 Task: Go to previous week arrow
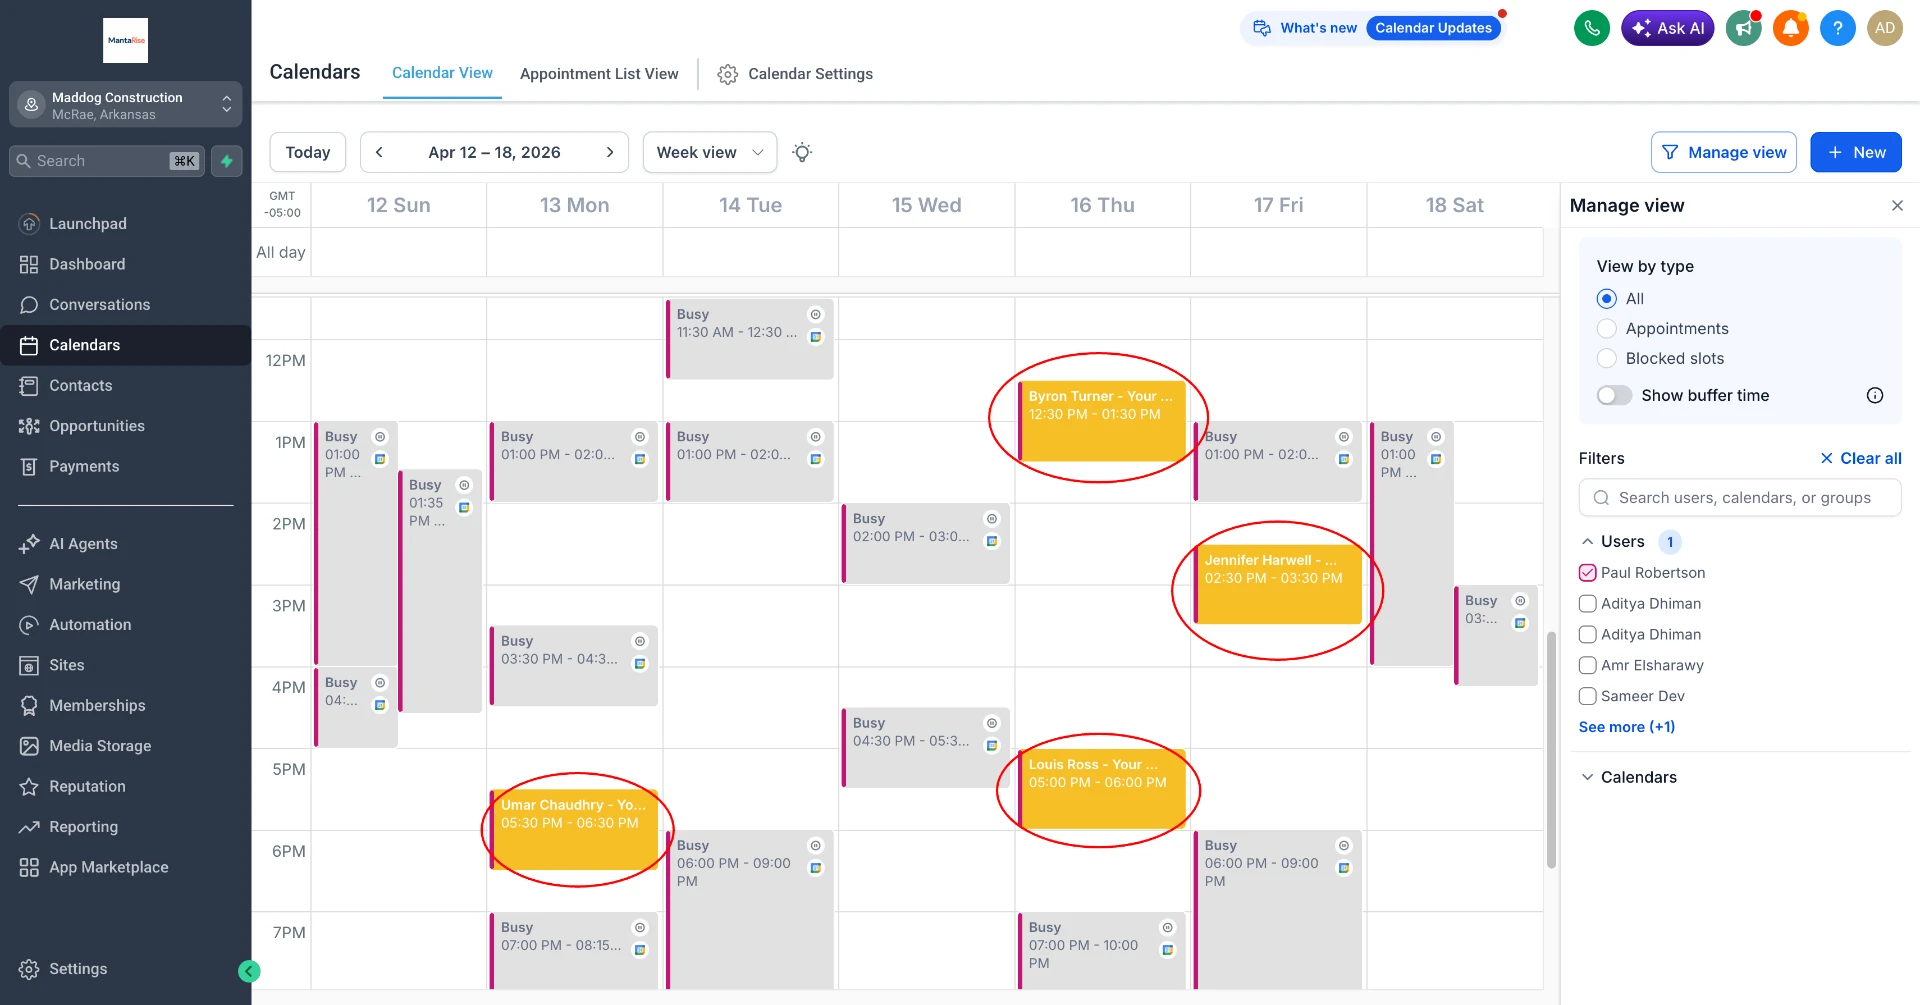point(379,152)
